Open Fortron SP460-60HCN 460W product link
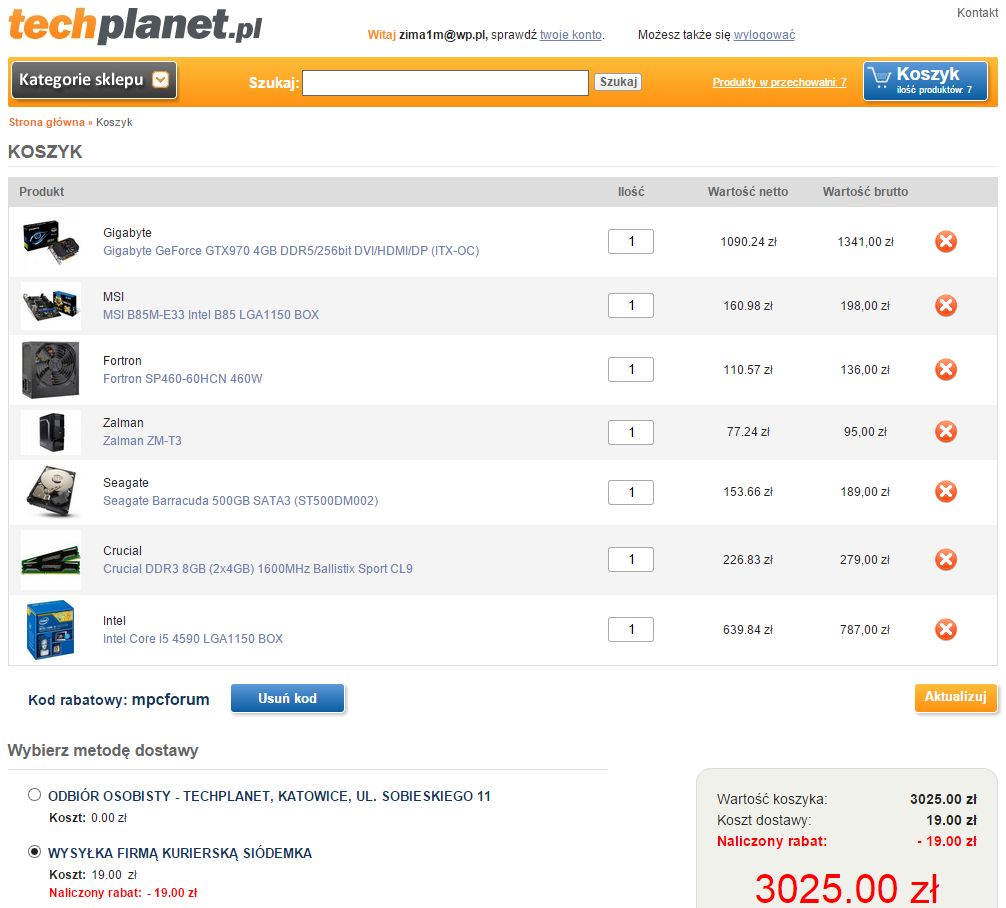1006x908 pixels. [x=183, y=379]
